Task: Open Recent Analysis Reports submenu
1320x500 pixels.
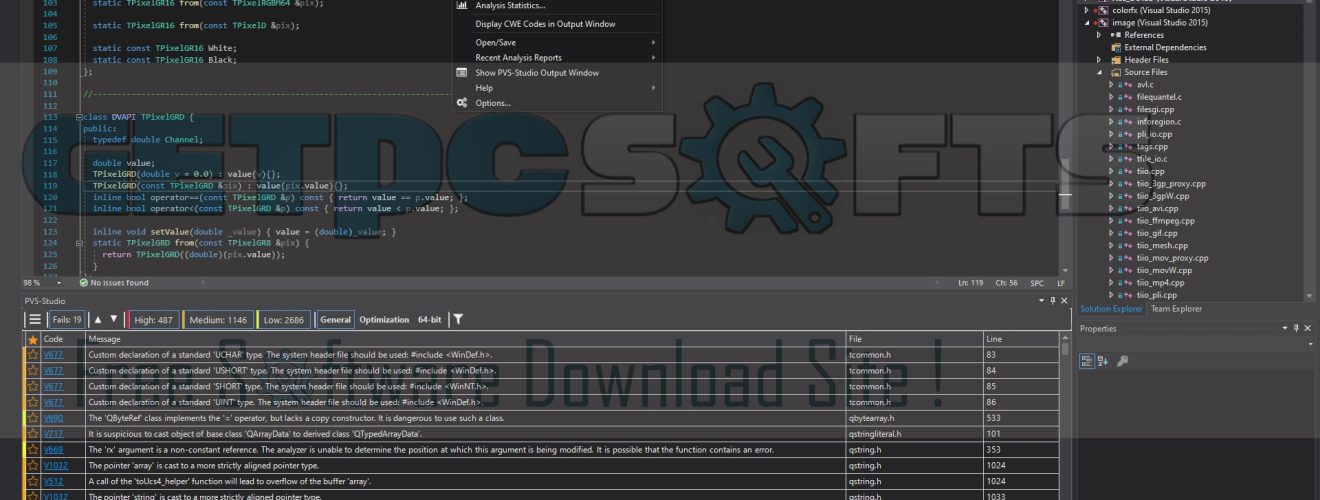Action: coord(557,58)
